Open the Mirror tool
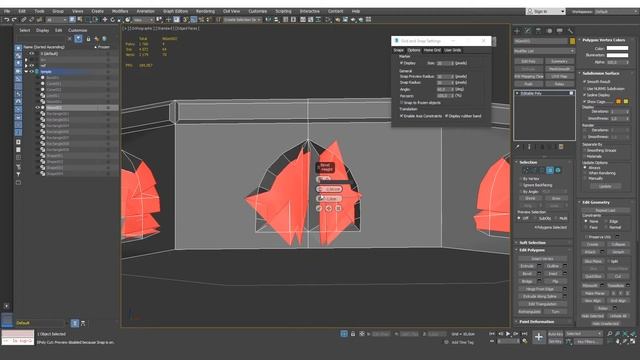Viewport: 640px width, 360px height. [x=268, y=20]
